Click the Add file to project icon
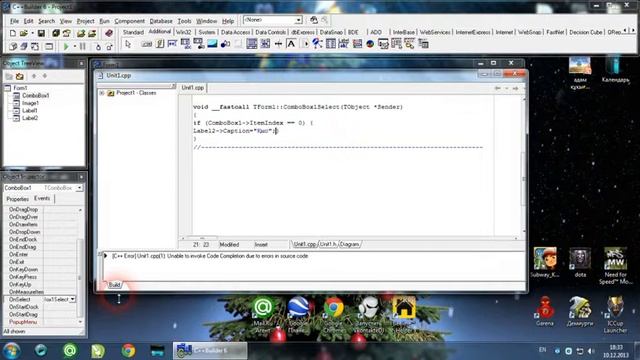 click(x=81, y=33)
